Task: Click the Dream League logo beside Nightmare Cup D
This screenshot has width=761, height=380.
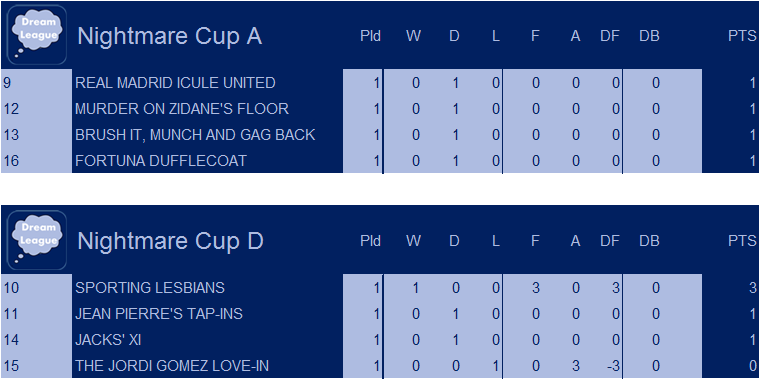Action: pos(37,240)
